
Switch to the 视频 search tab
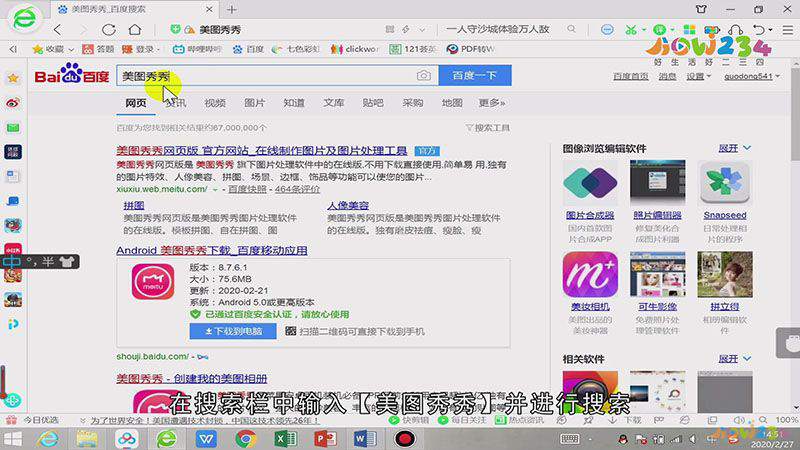pos(215,103)
